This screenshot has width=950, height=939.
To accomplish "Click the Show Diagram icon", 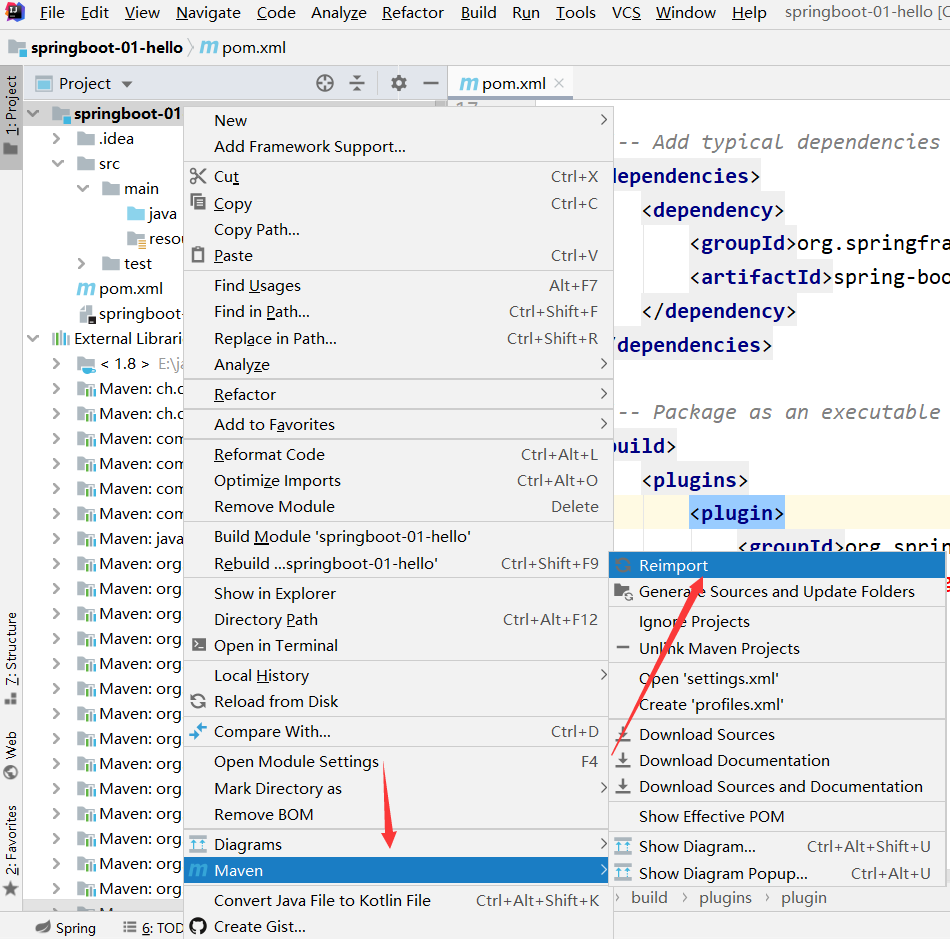I will click(623, 846).
